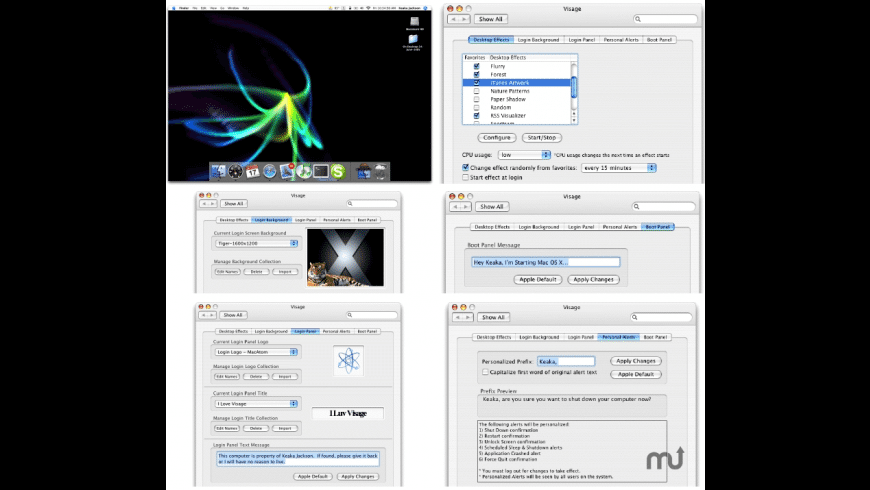The image size is (870, 490).
Task: Check Nature Patterns favorite checkbox
Action: tap(477, 91)
